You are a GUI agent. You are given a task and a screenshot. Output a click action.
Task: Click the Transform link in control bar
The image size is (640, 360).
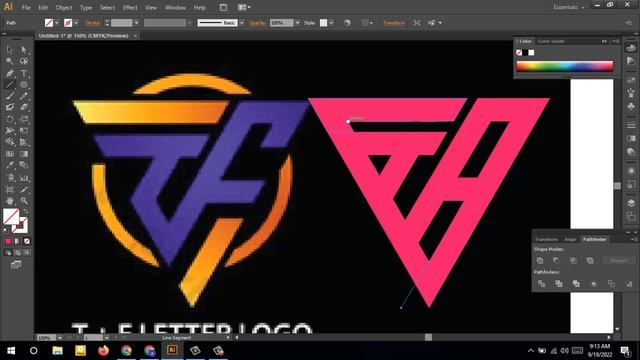[x=393, y=23]
